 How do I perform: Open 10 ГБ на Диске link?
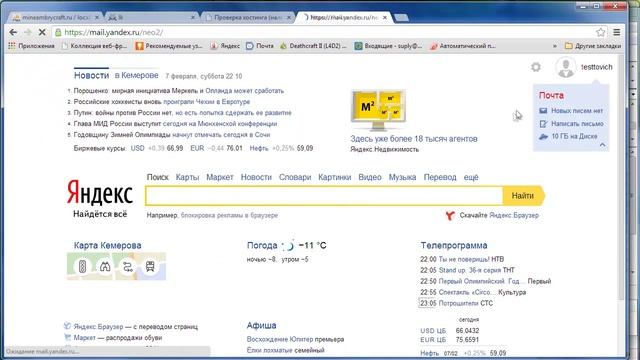click(574, 136)
